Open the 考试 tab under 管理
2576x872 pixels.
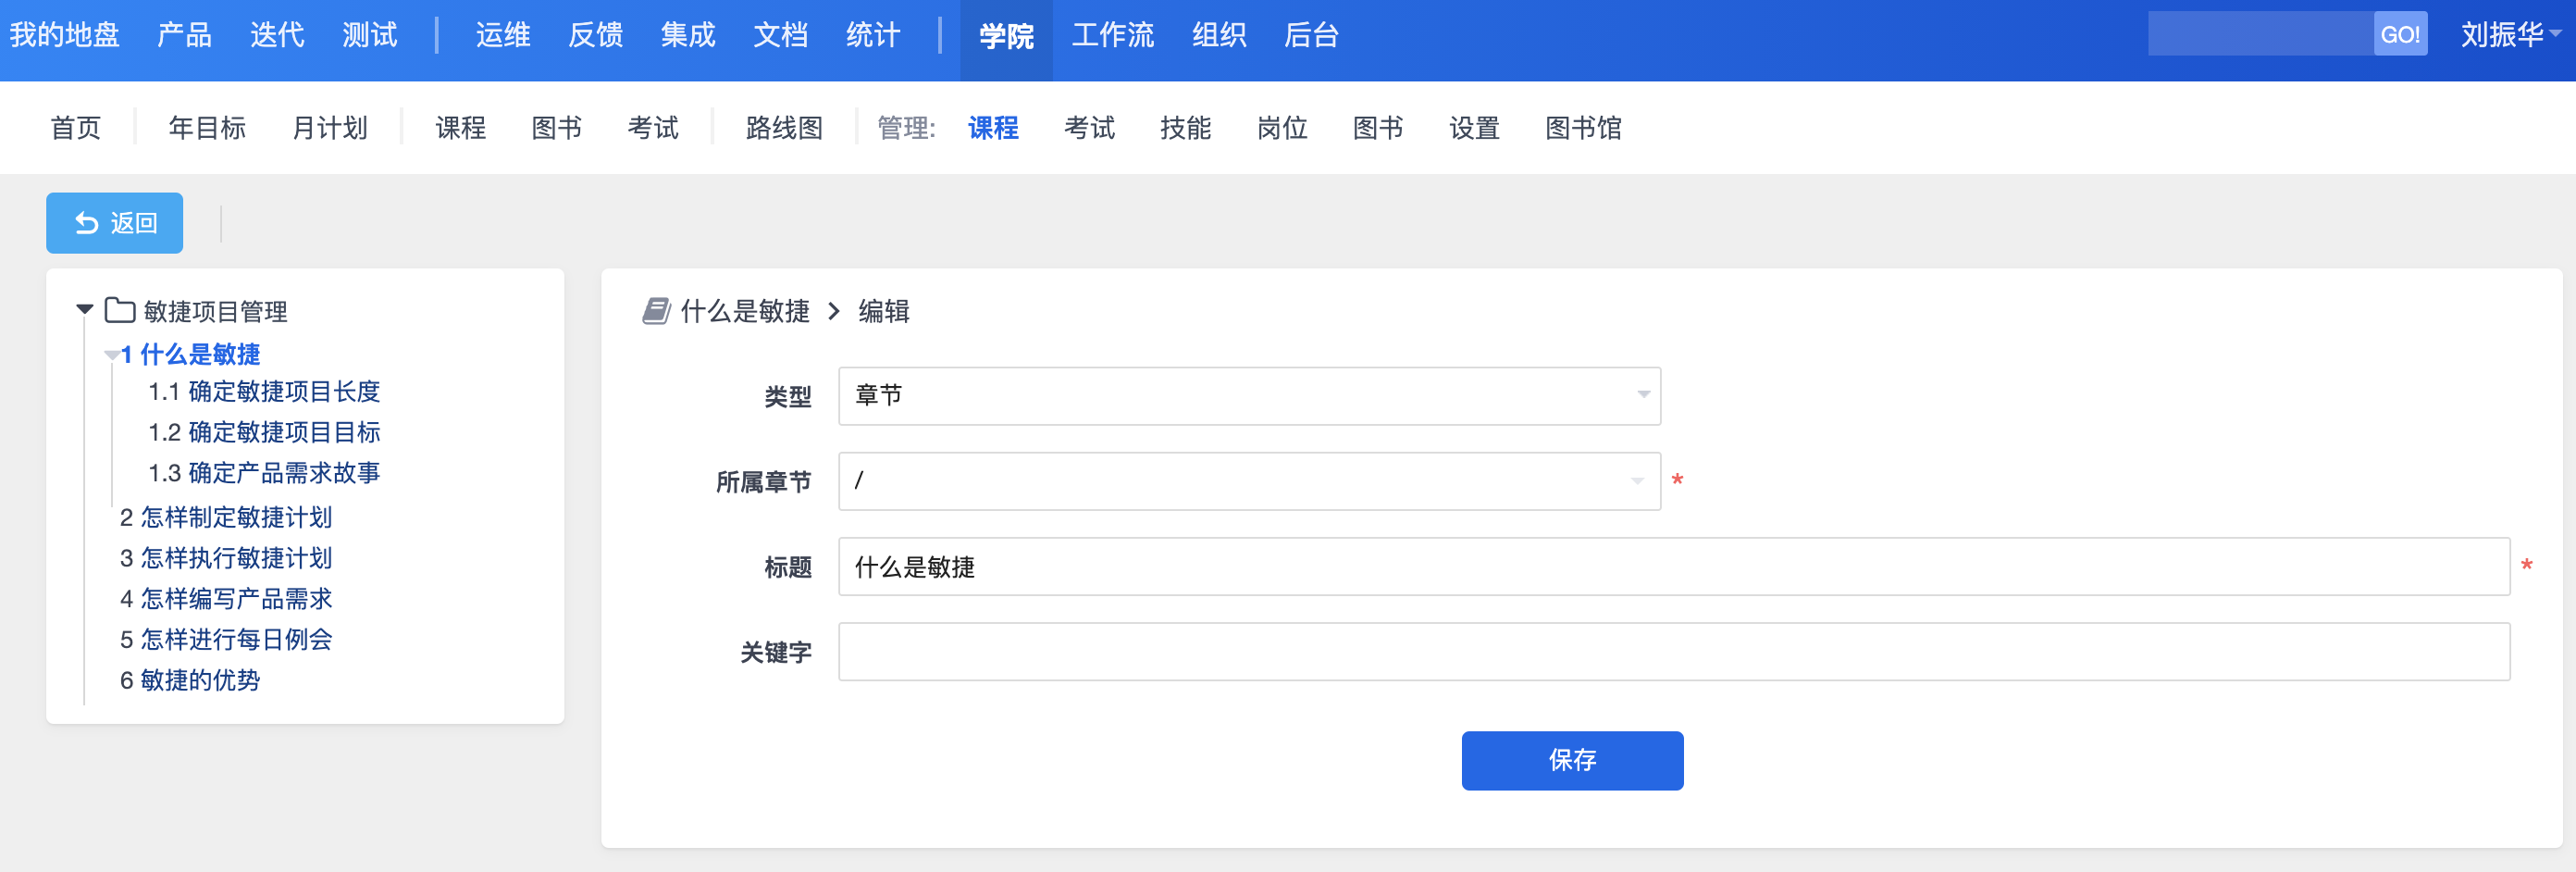(x=1089, y=128)
